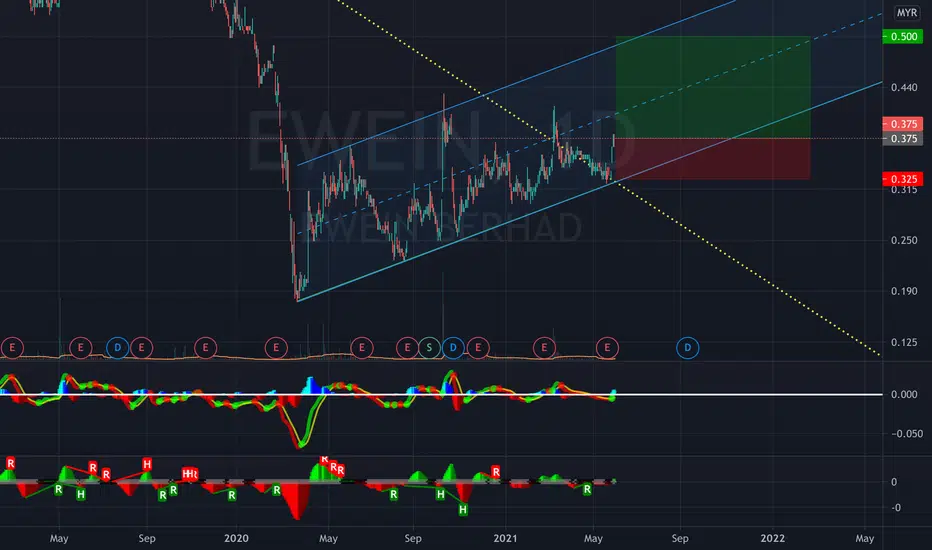Image resolution: width=932 pixels, height=550 pixels.
Task: Click the 0.315 price scale value
Action: tap(904, 190)
